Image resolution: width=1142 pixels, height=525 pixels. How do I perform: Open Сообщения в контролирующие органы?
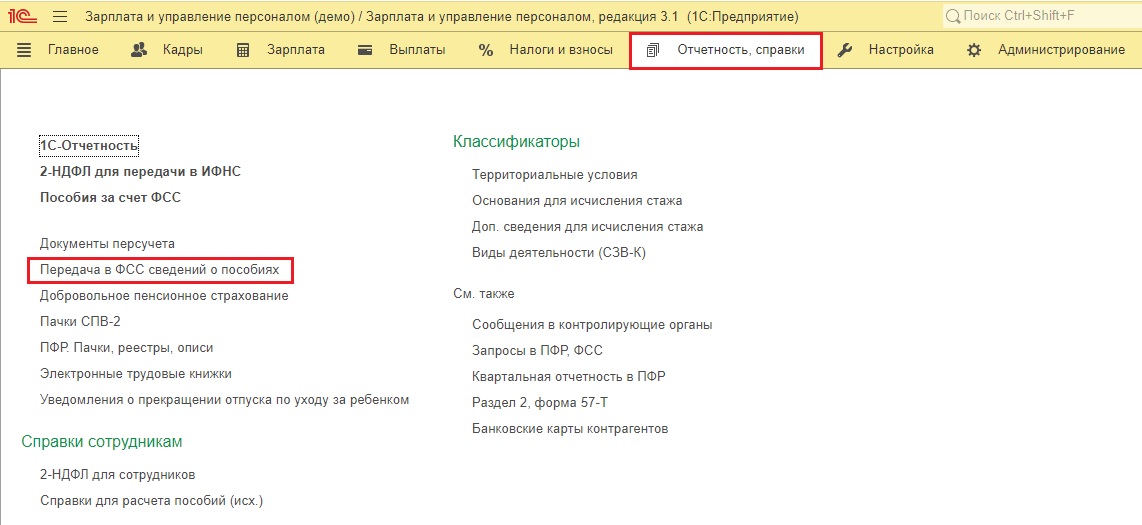coord(592,325)
